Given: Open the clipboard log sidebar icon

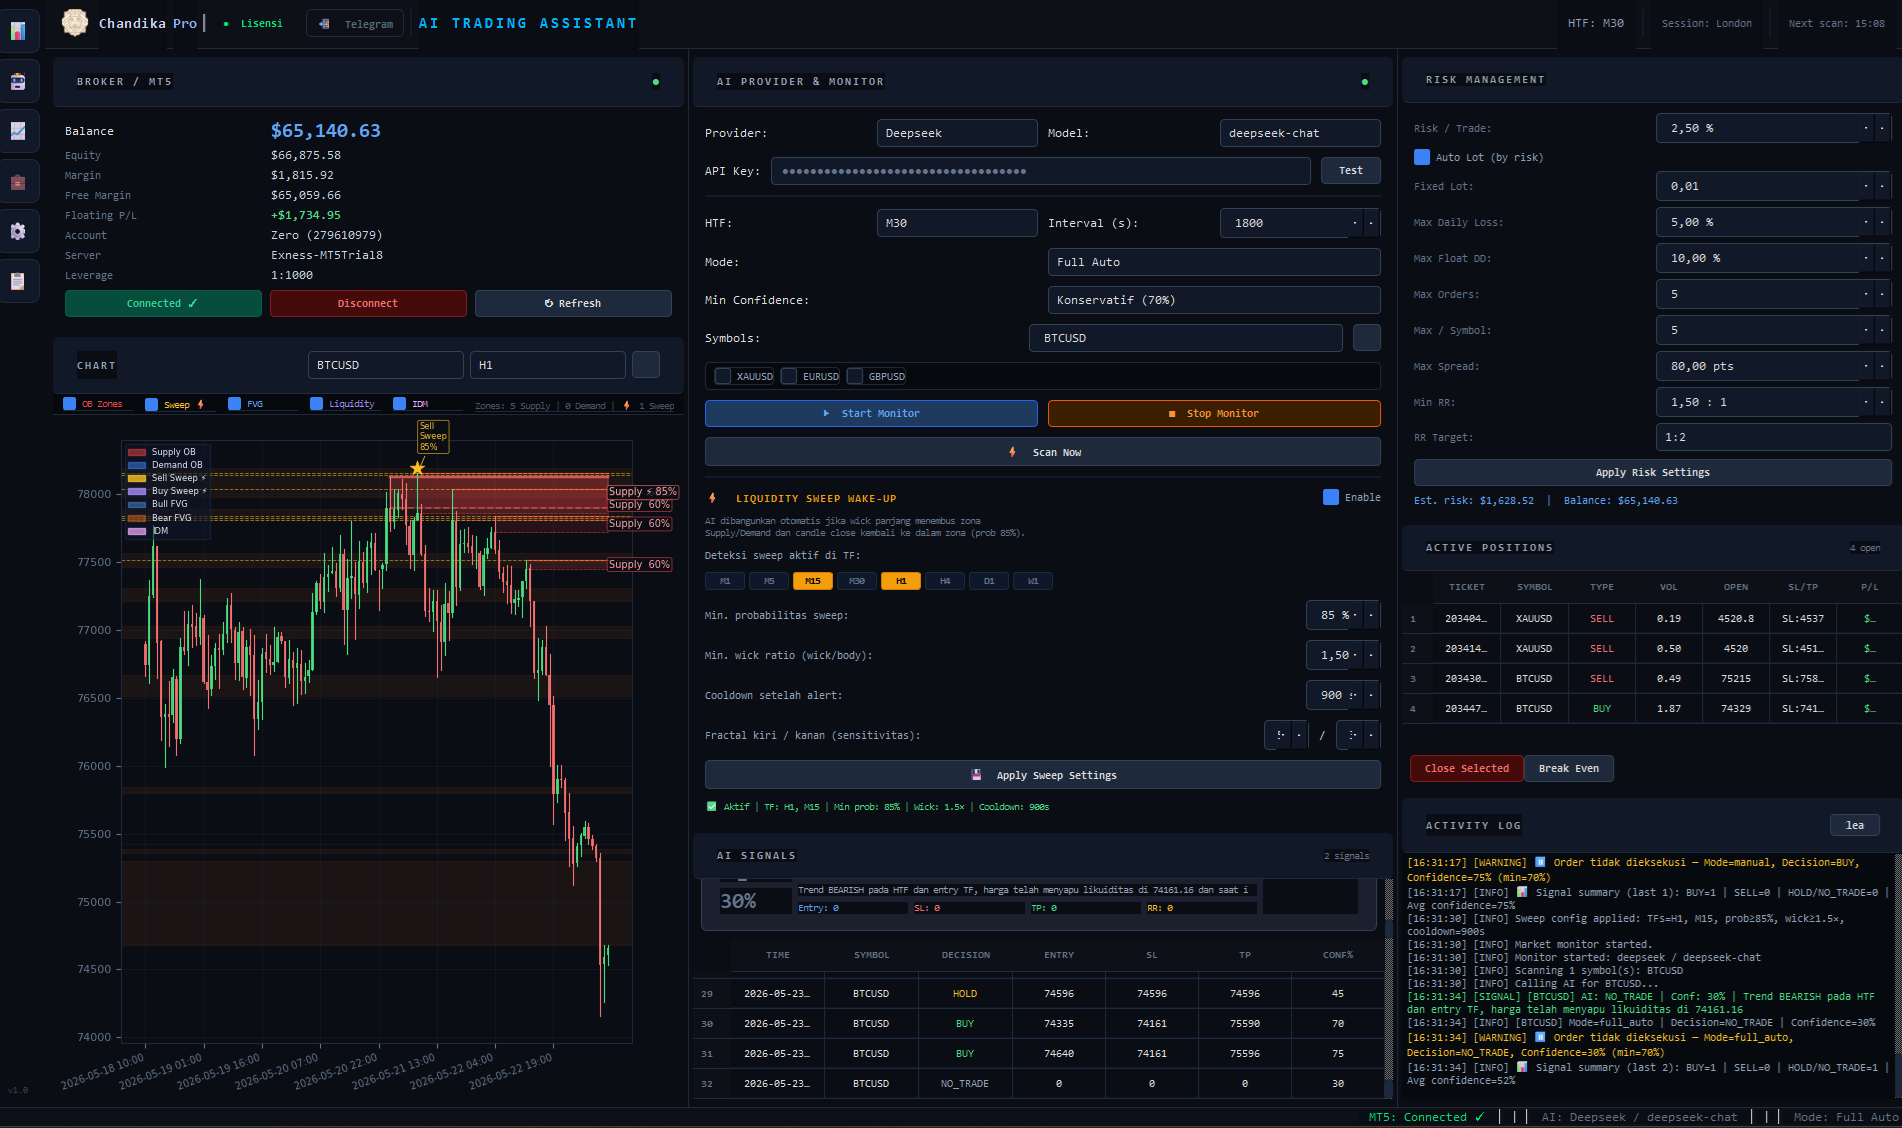Looking at the screenshot, I should point(18,281).
